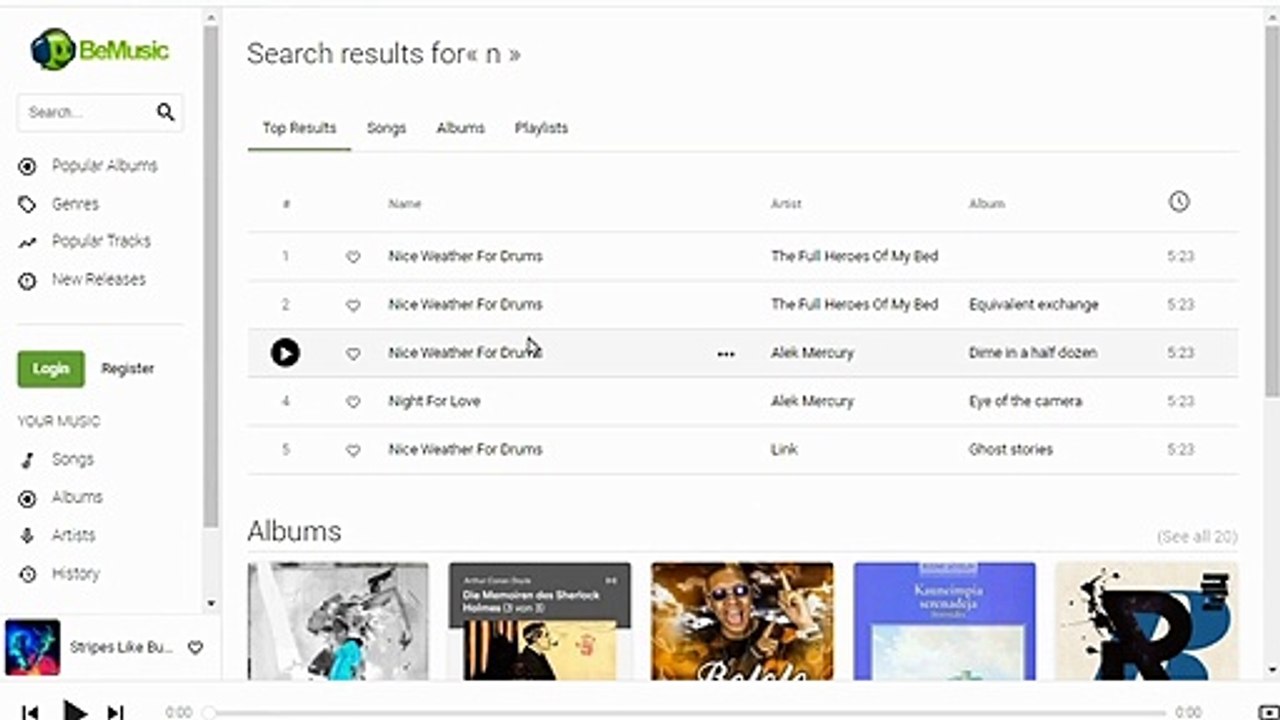This screenshot has width=1280, height=720.
Task: Open Popular Tracks in sidebar
Action: click(101, 241)
